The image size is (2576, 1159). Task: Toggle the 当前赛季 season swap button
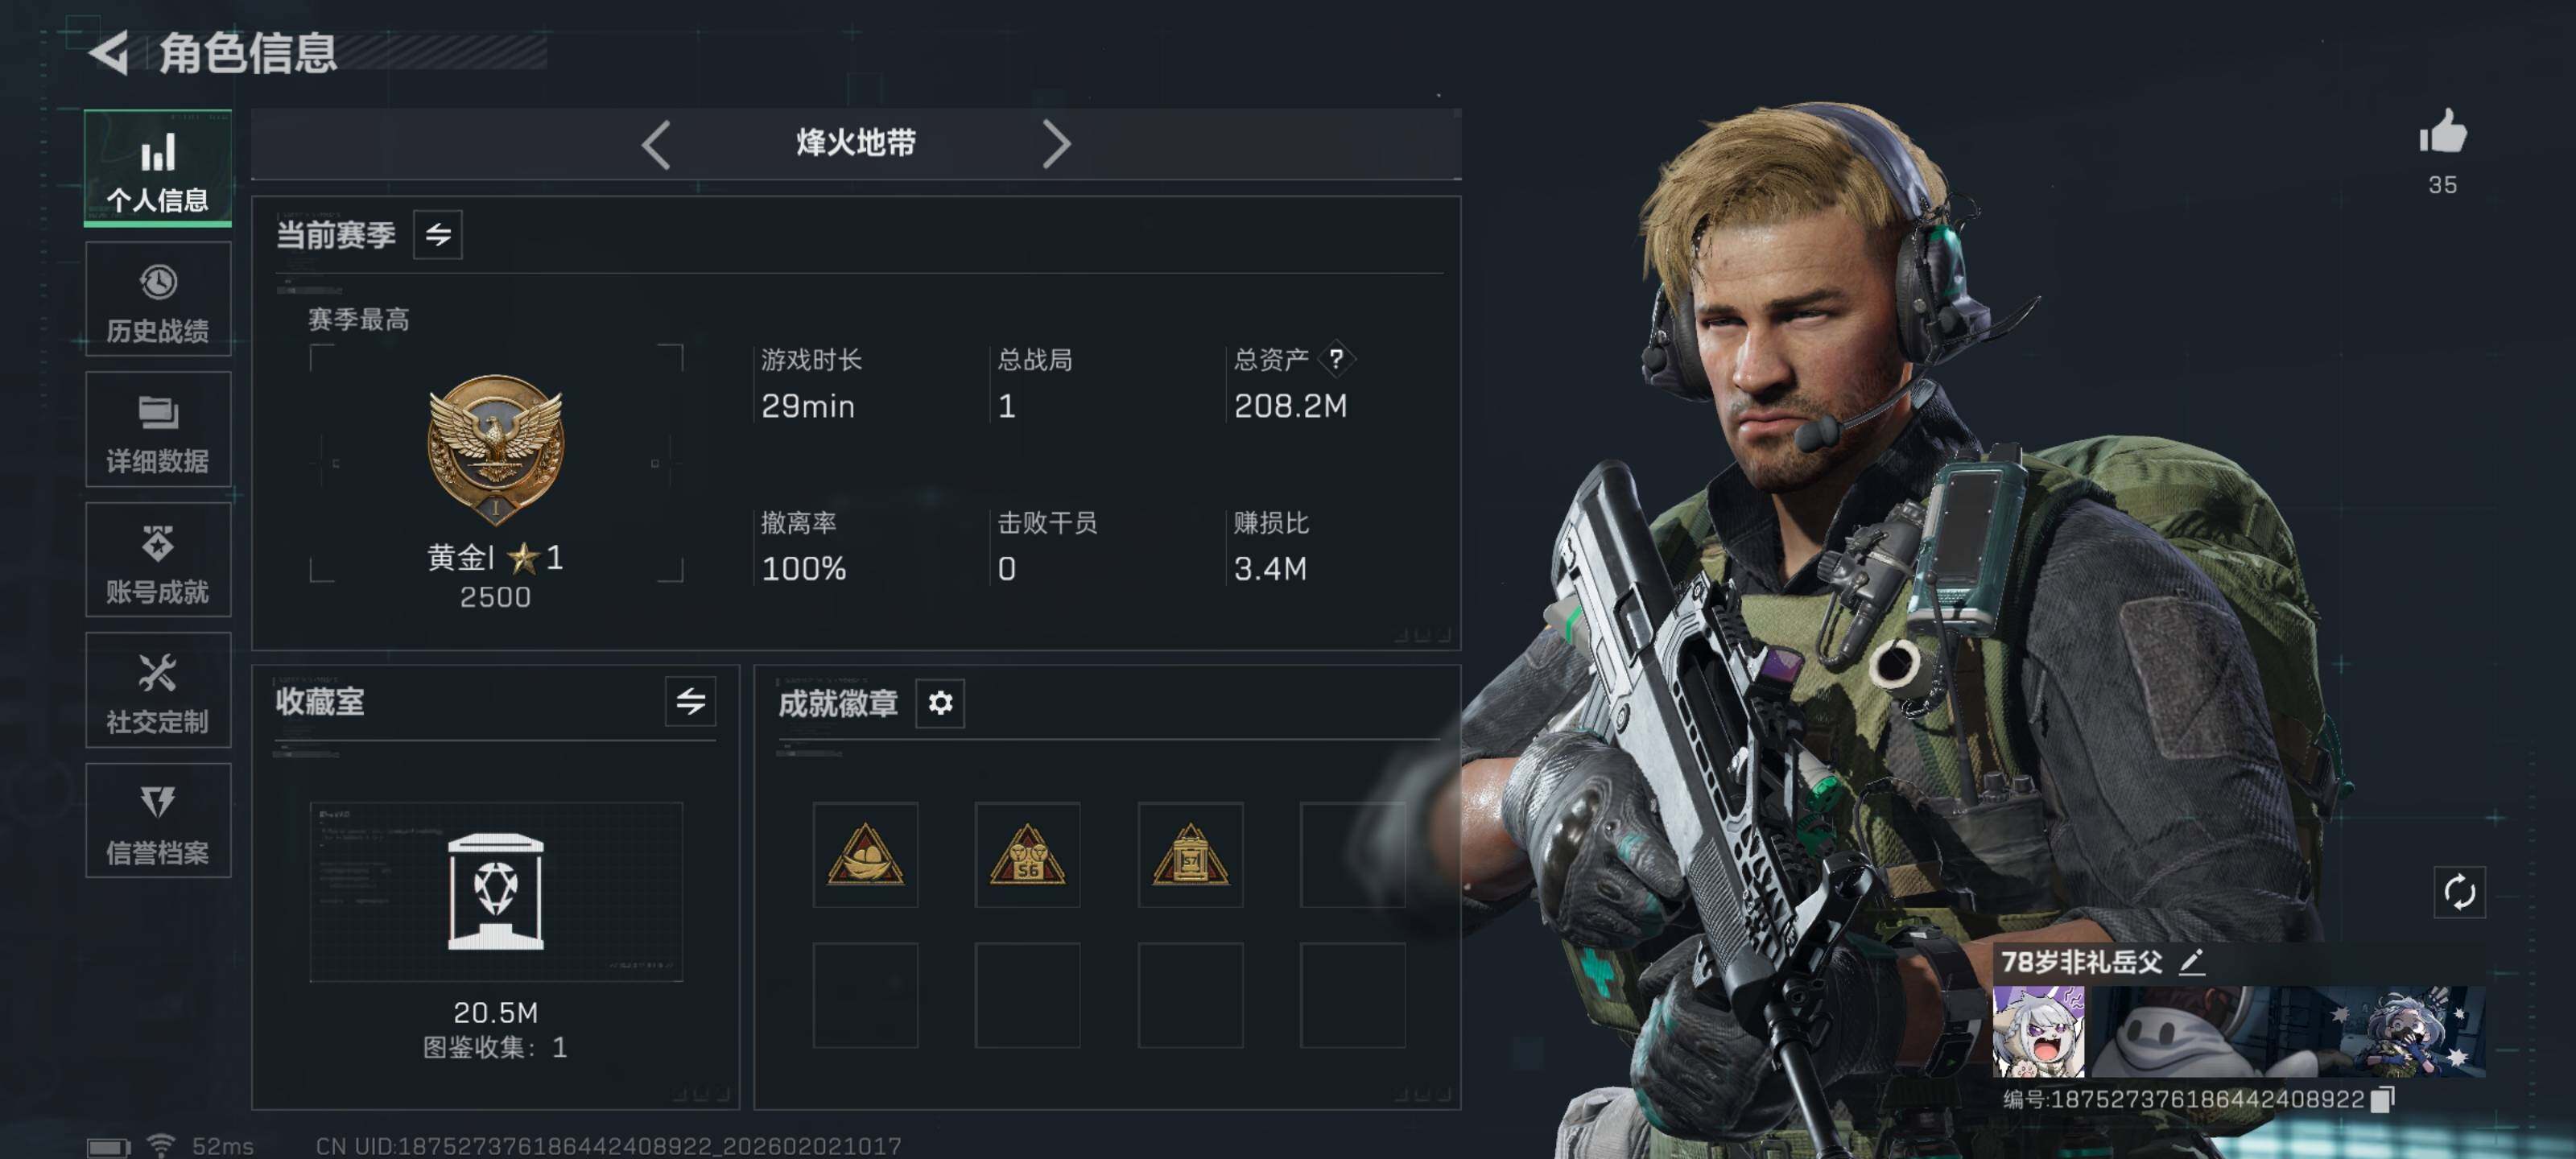point(438,235)
